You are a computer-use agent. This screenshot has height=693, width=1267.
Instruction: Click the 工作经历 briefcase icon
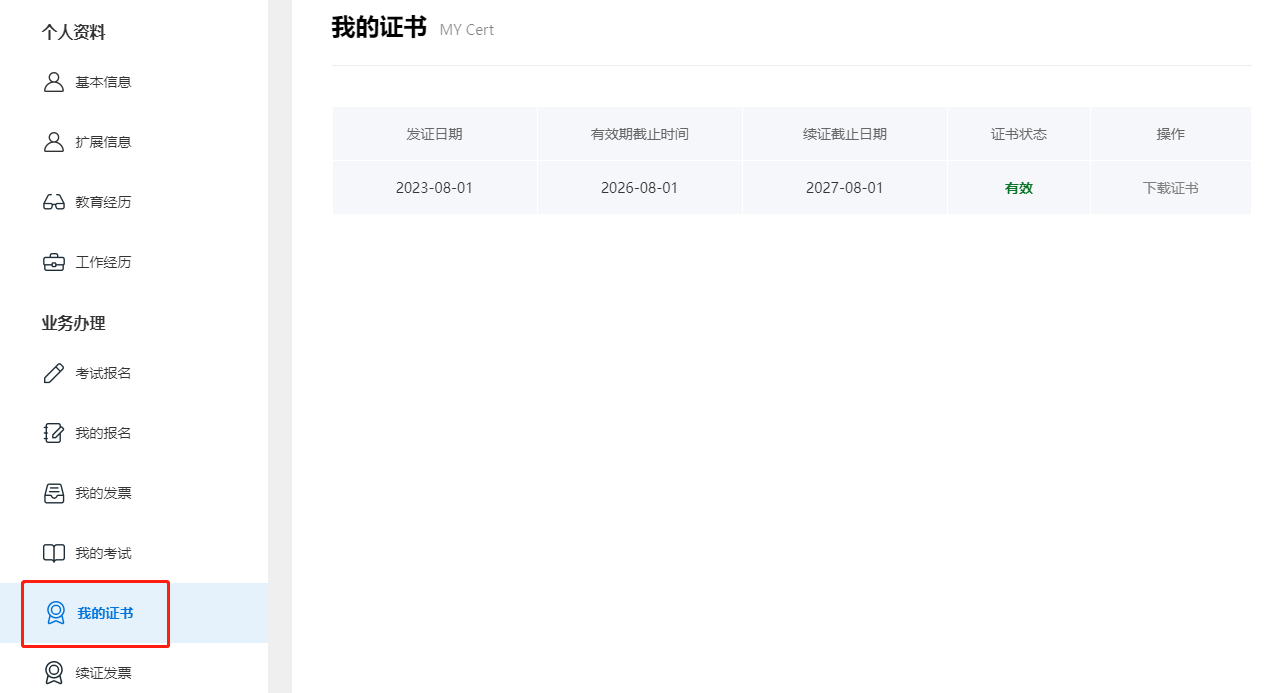pyautogui.click(x=53, y=261)
